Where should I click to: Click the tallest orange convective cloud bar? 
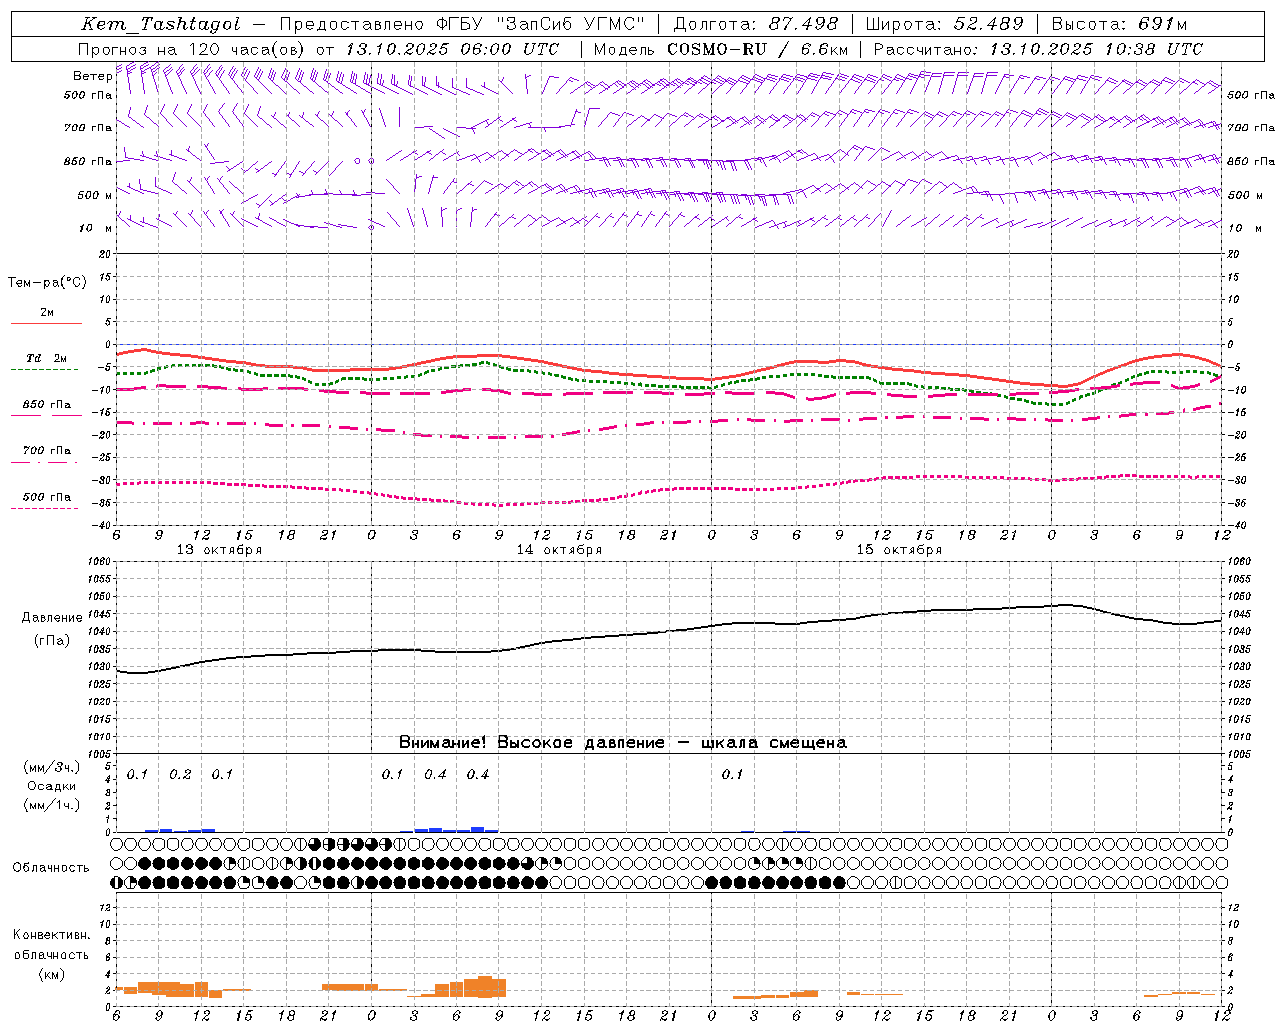tap(485, 986)
